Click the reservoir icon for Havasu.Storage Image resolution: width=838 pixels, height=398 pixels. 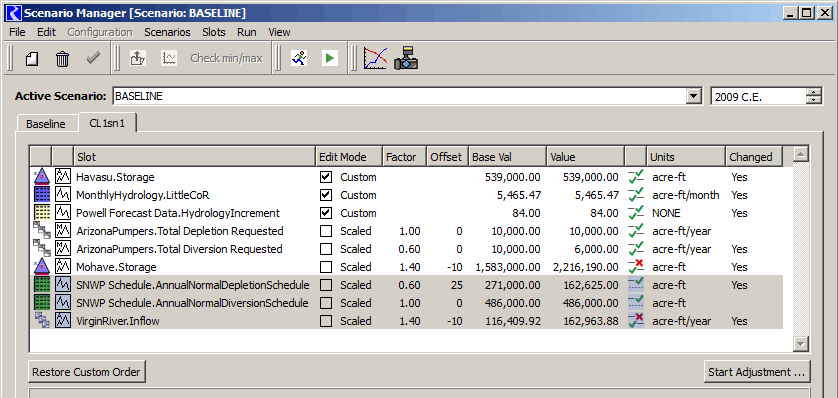[x=41, y=176]
